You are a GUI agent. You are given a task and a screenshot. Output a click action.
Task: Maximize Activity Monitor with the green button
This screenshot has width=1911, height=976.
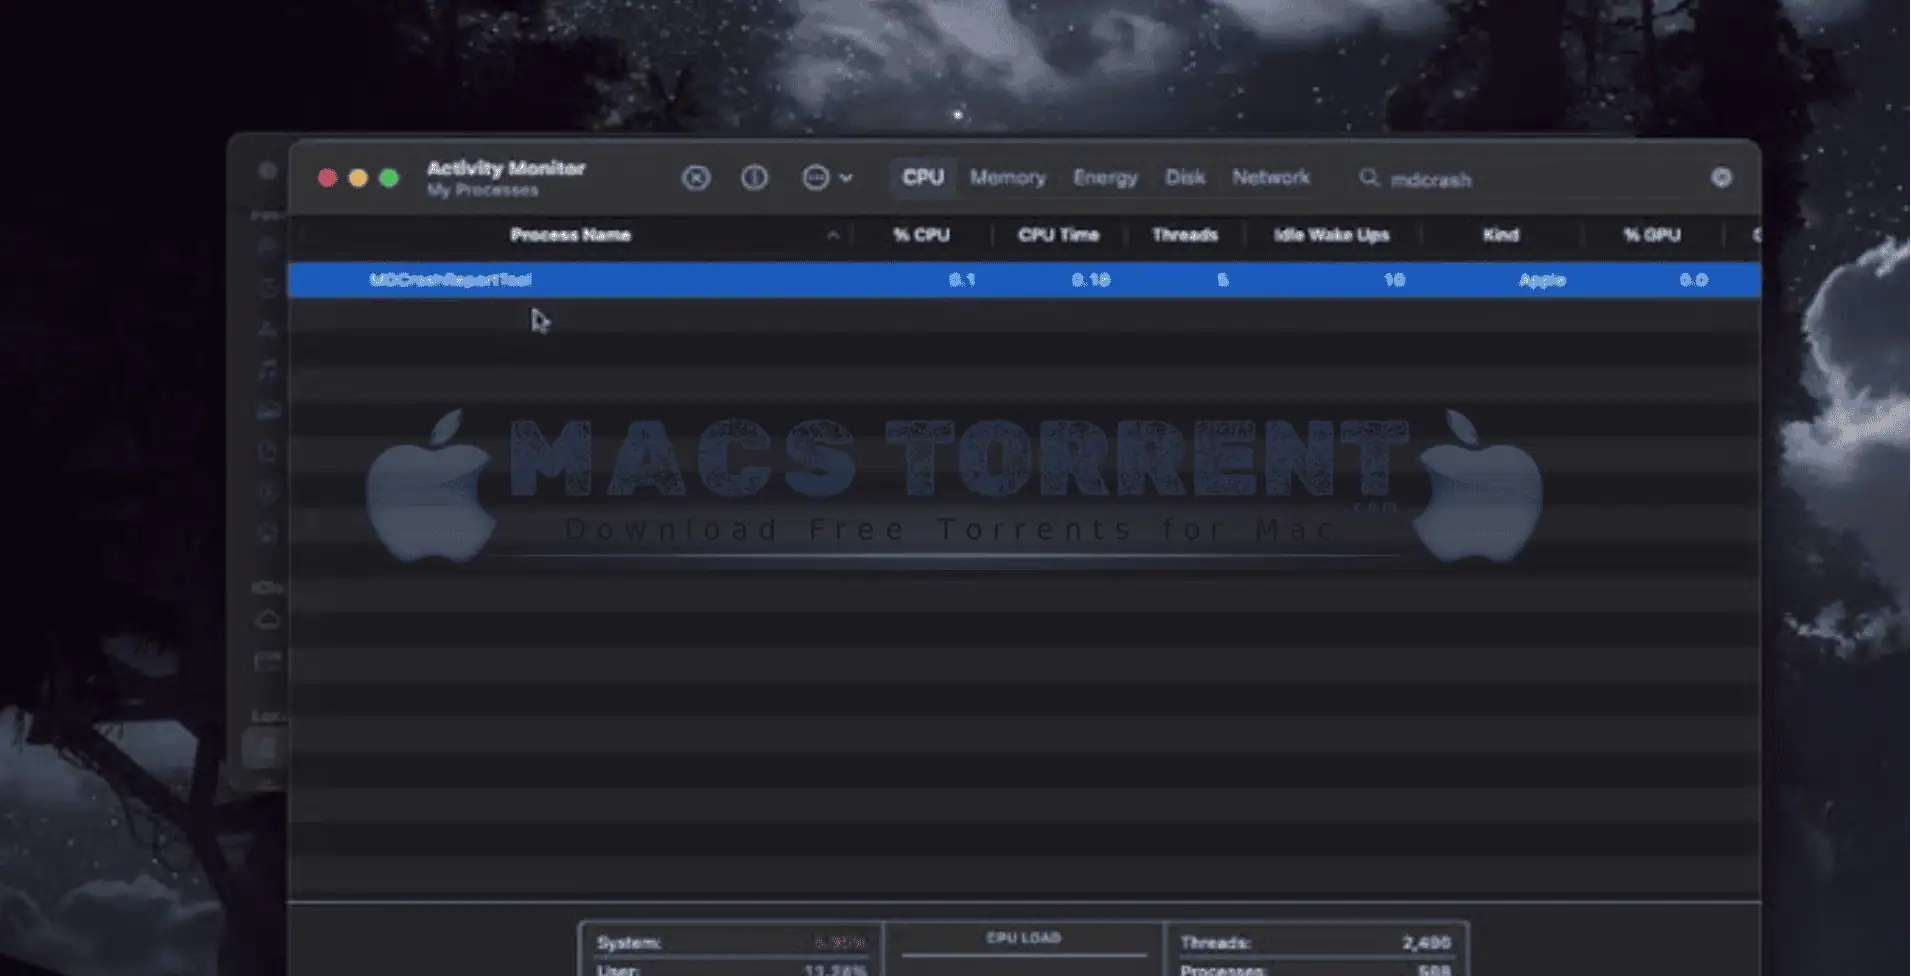click(x=389, y=178)
